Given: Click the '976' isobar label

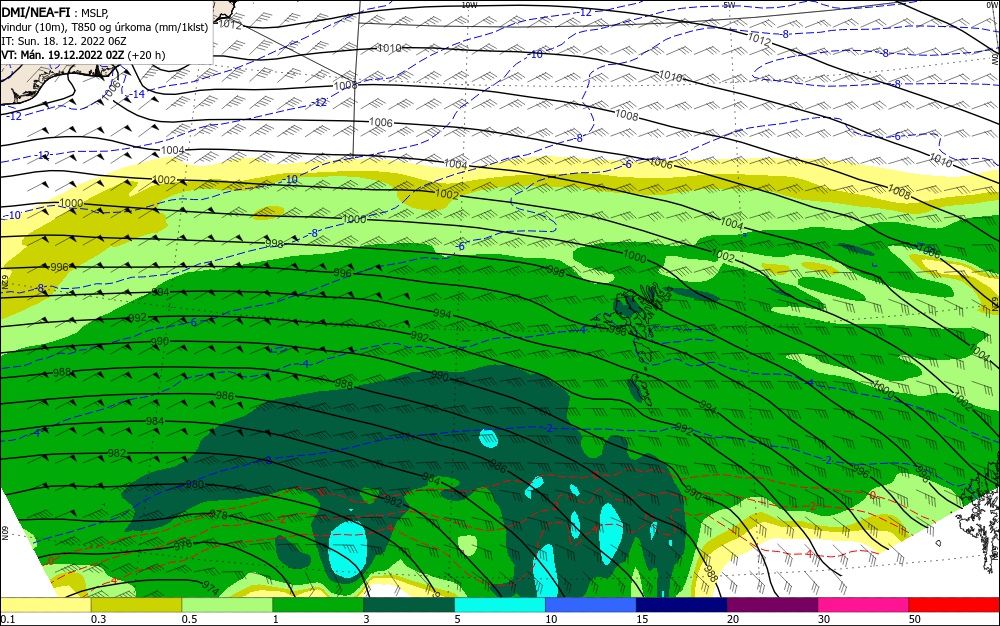Looking at the screenshot, I should click(183, 545).
